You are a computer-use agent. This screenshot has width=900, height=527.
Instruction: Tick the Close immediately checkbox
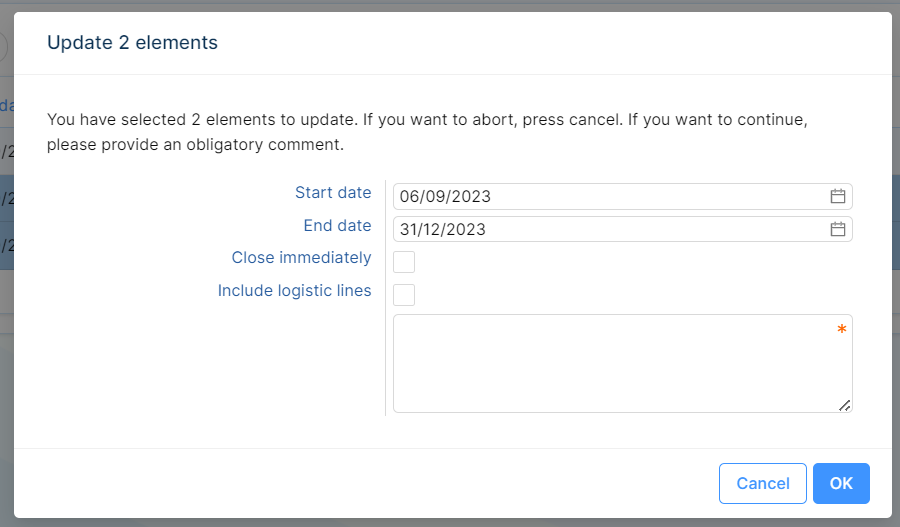(x=404, y=262)
